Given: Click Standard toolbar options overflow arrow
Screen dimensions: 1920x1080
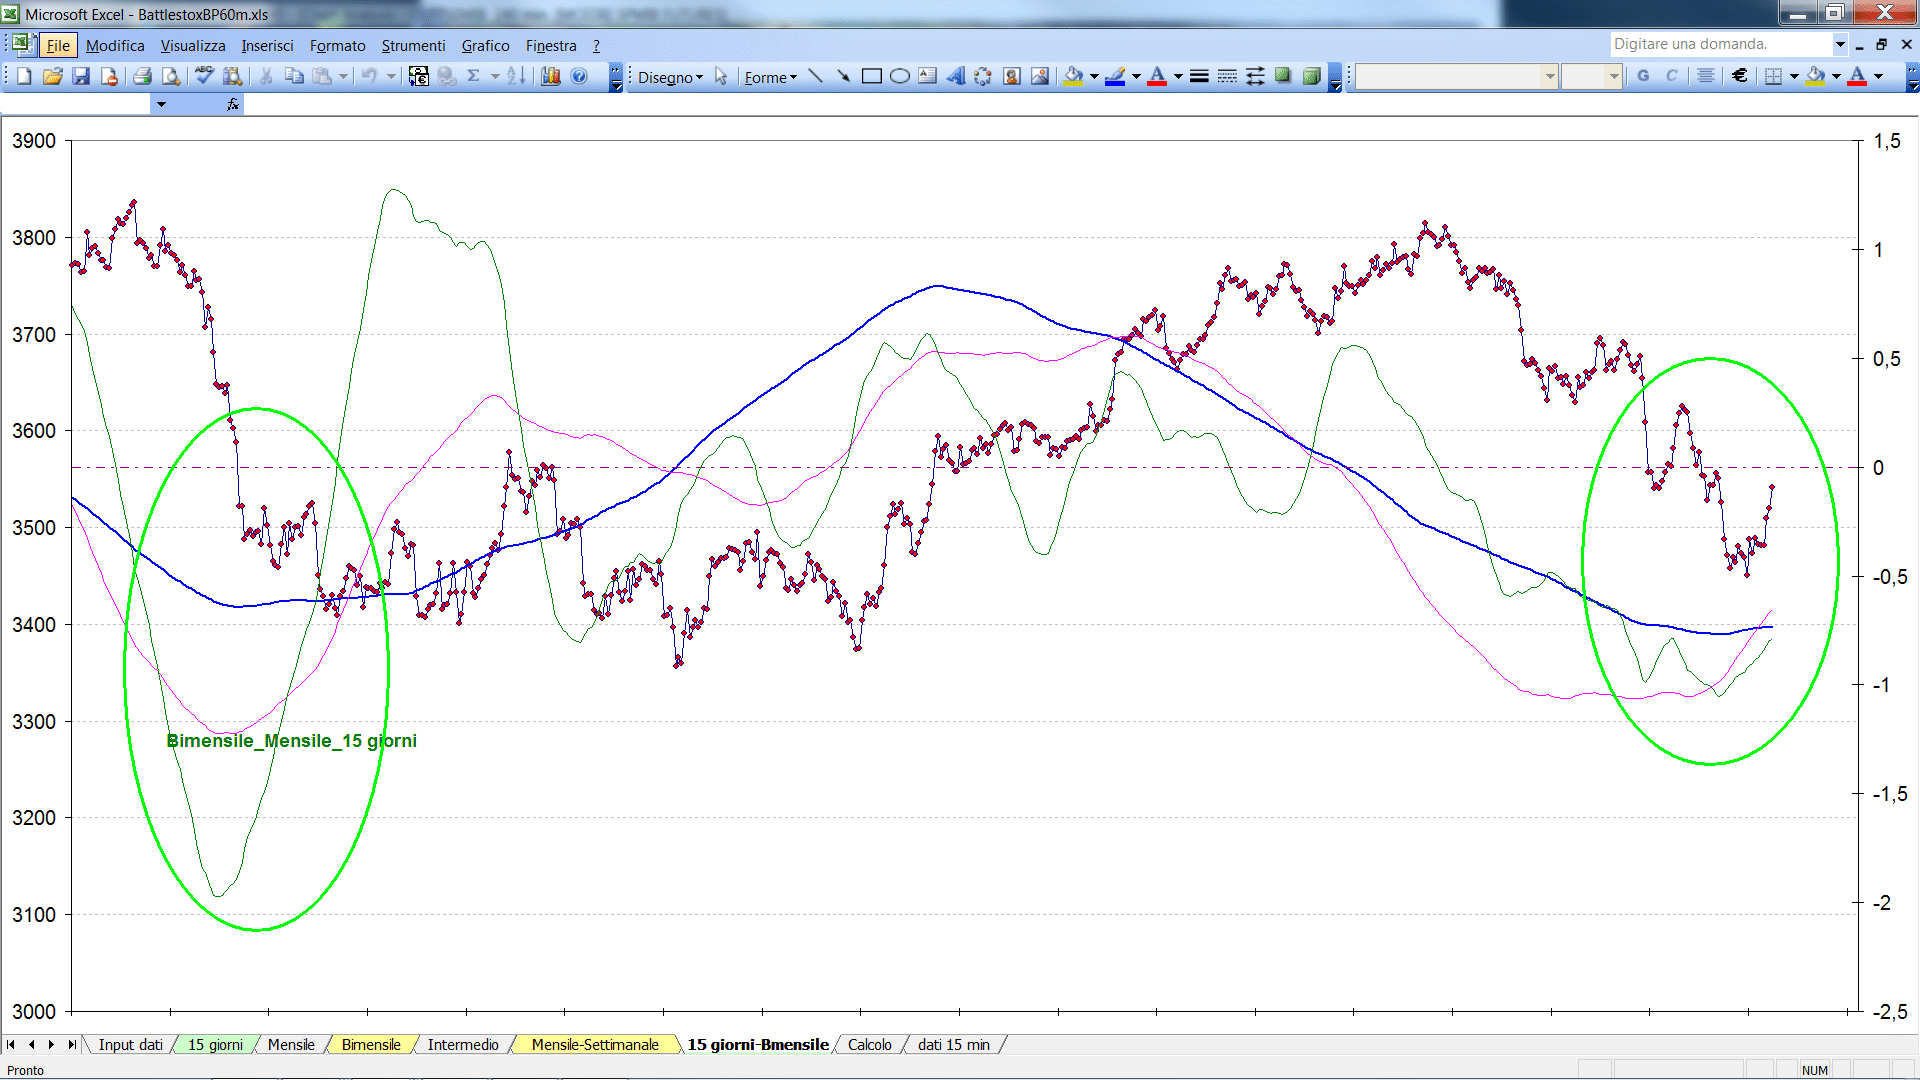Looking at the screenshot, I should (x=616, y=77).
